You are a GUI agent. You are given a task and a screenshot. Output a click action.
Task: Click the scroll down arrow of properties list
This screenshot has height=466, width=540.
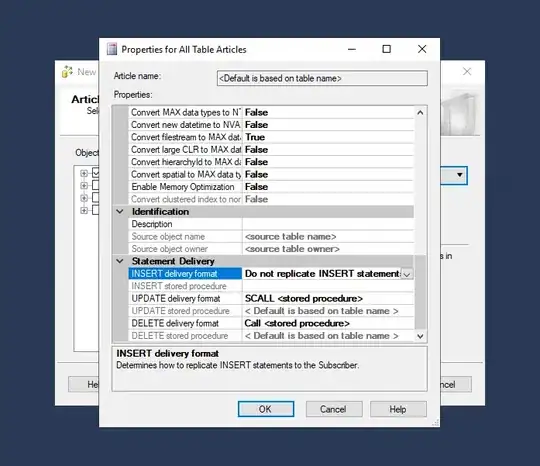pos(420,336)
